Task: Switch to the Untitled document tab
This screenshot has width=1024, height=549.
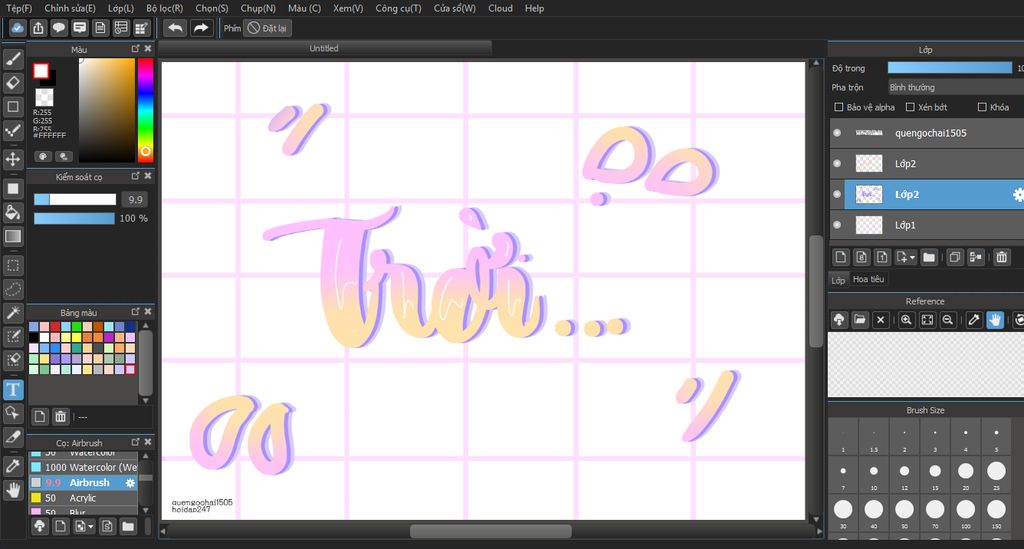Action: point(324,48)
